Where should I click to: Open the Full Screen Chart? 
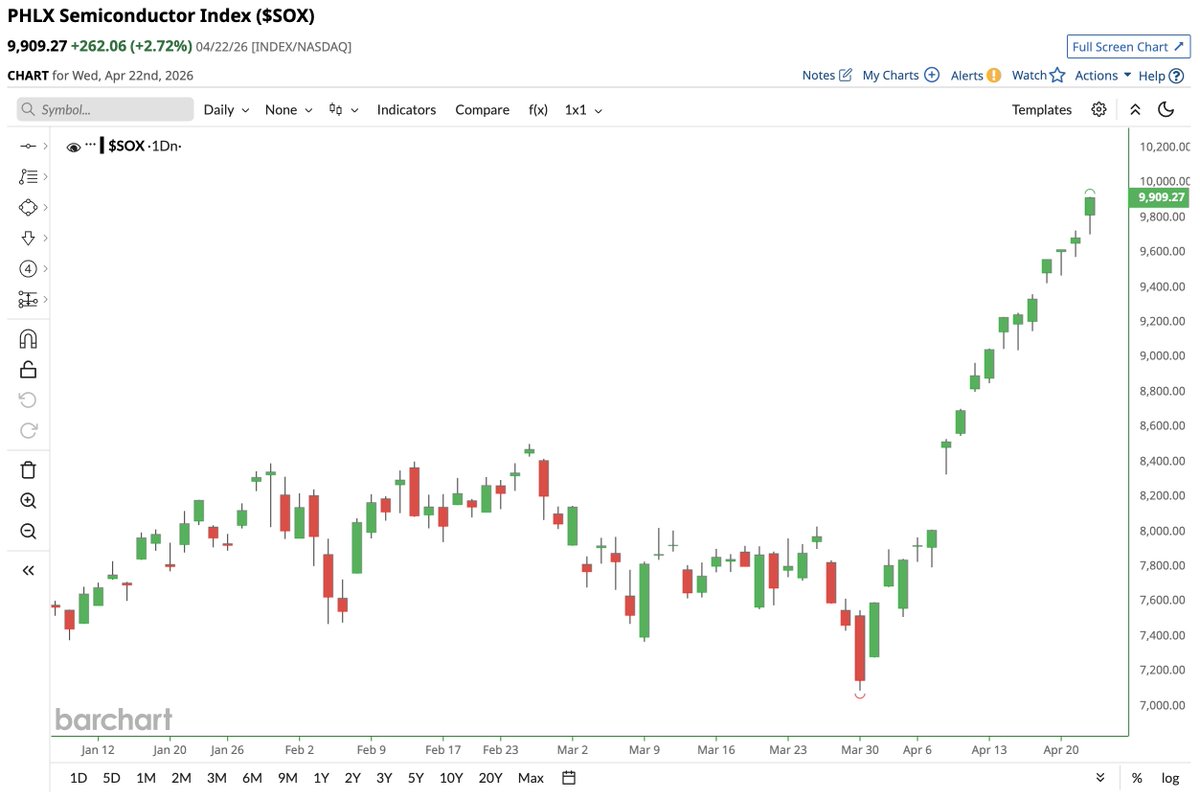pyautogui.click(x=1128, y=46)
